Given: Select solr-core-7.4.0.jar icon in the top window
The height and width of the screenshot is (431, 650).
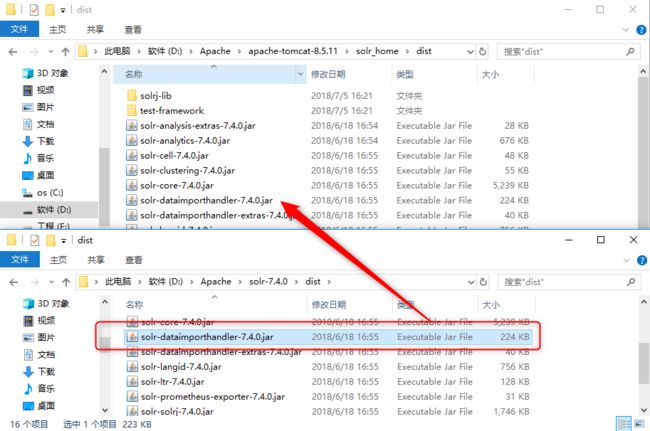Looking at the screenshot, I should pos(132,185).
